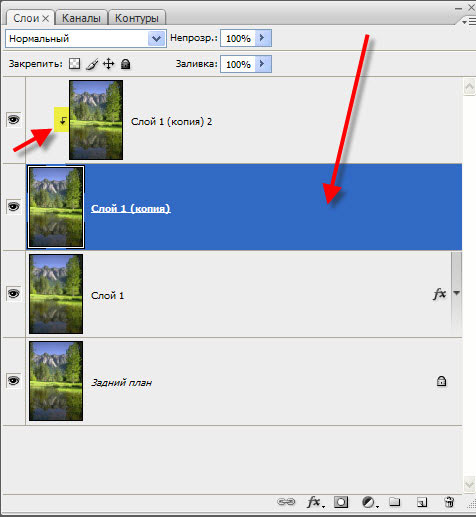Screen dimensions: 476x517
Task: Add a layer mask
Action: (x=341, y=502)
